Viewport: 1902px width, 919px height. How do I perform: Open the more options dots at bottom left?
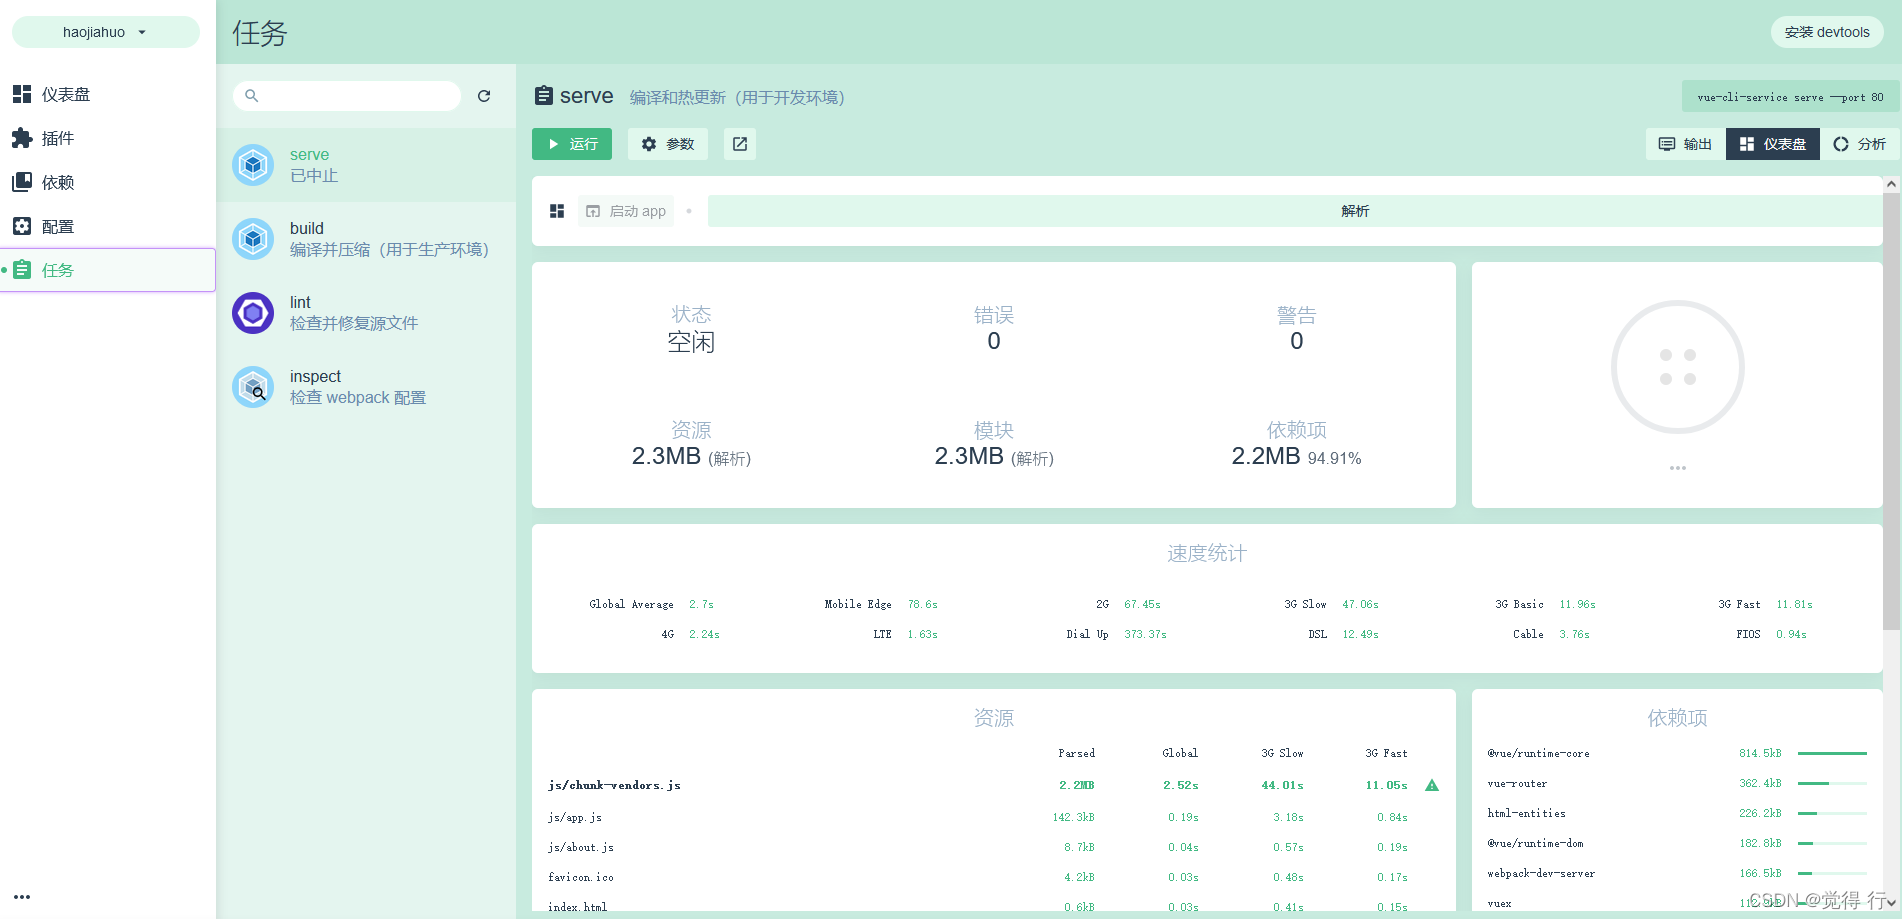[22, 897]
